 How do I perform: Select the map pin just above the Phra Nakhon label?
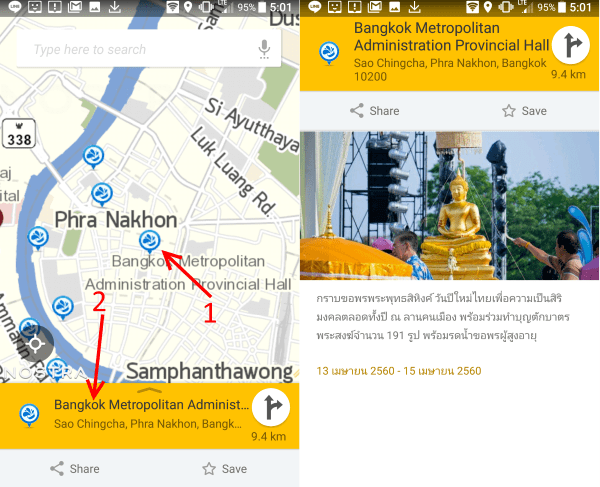pyautogui.click(x=102, y=193)
